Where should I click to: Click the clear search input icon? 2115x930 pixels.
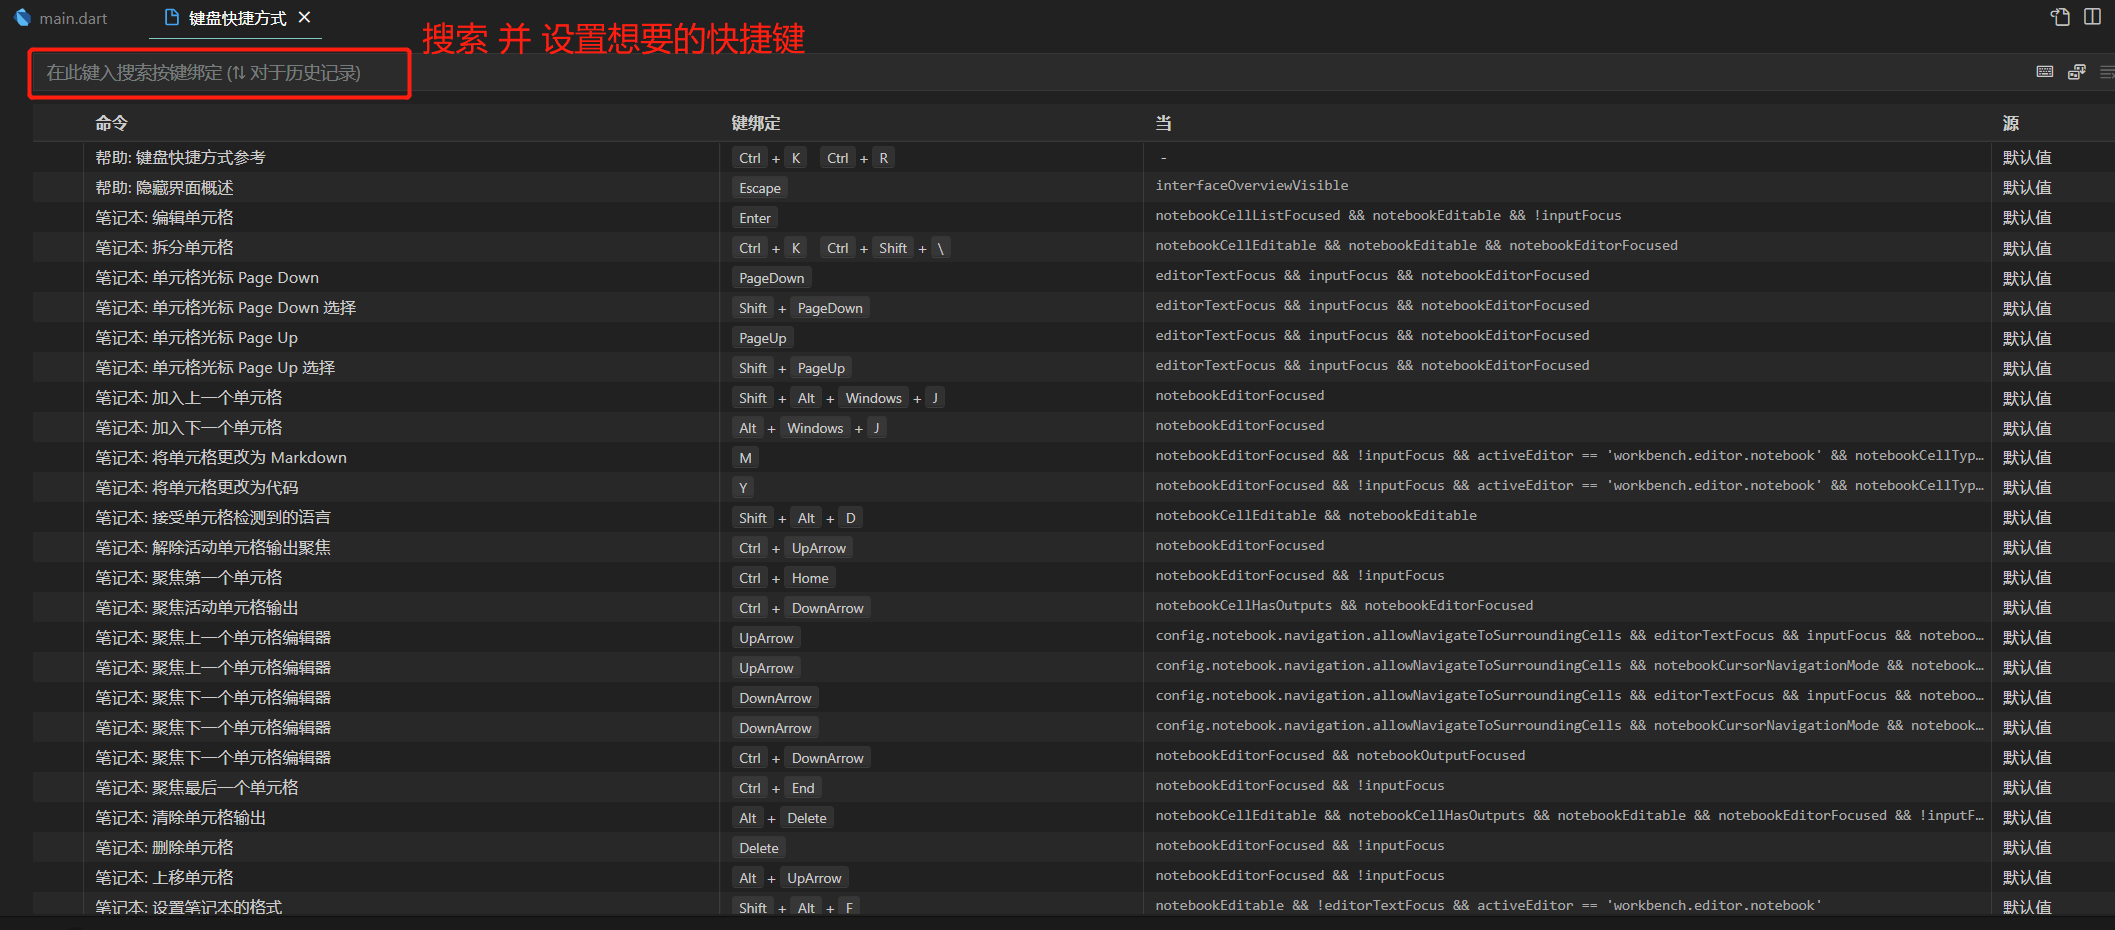(2107, 72)
